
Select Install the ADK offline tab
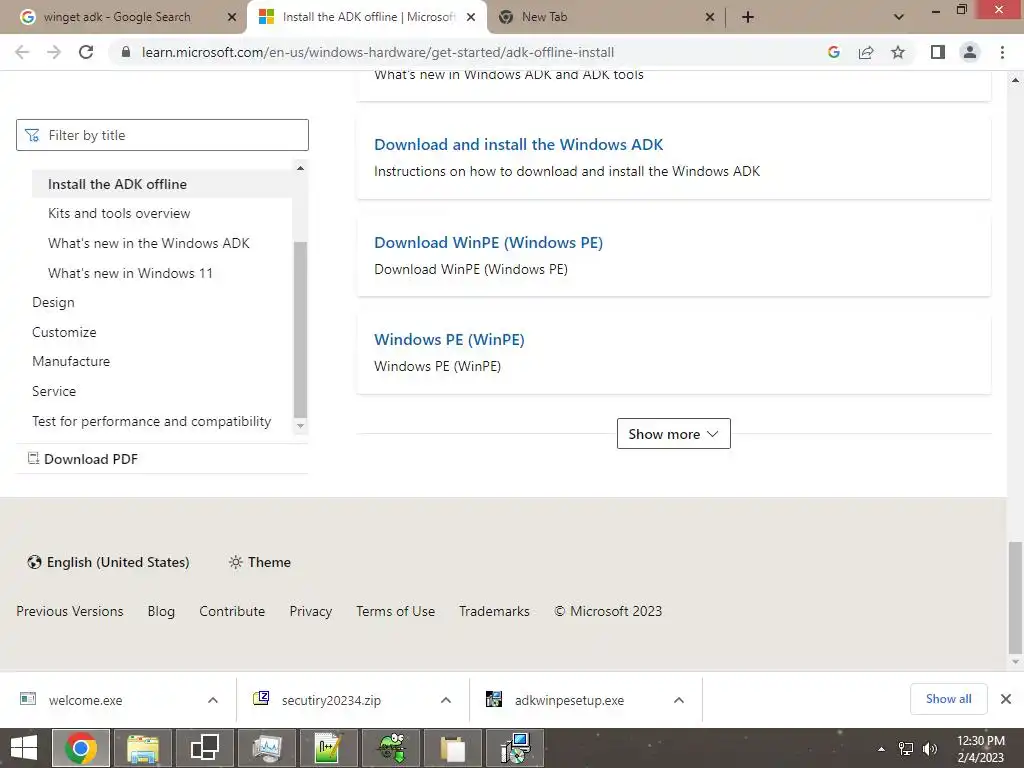click(369, 17)
